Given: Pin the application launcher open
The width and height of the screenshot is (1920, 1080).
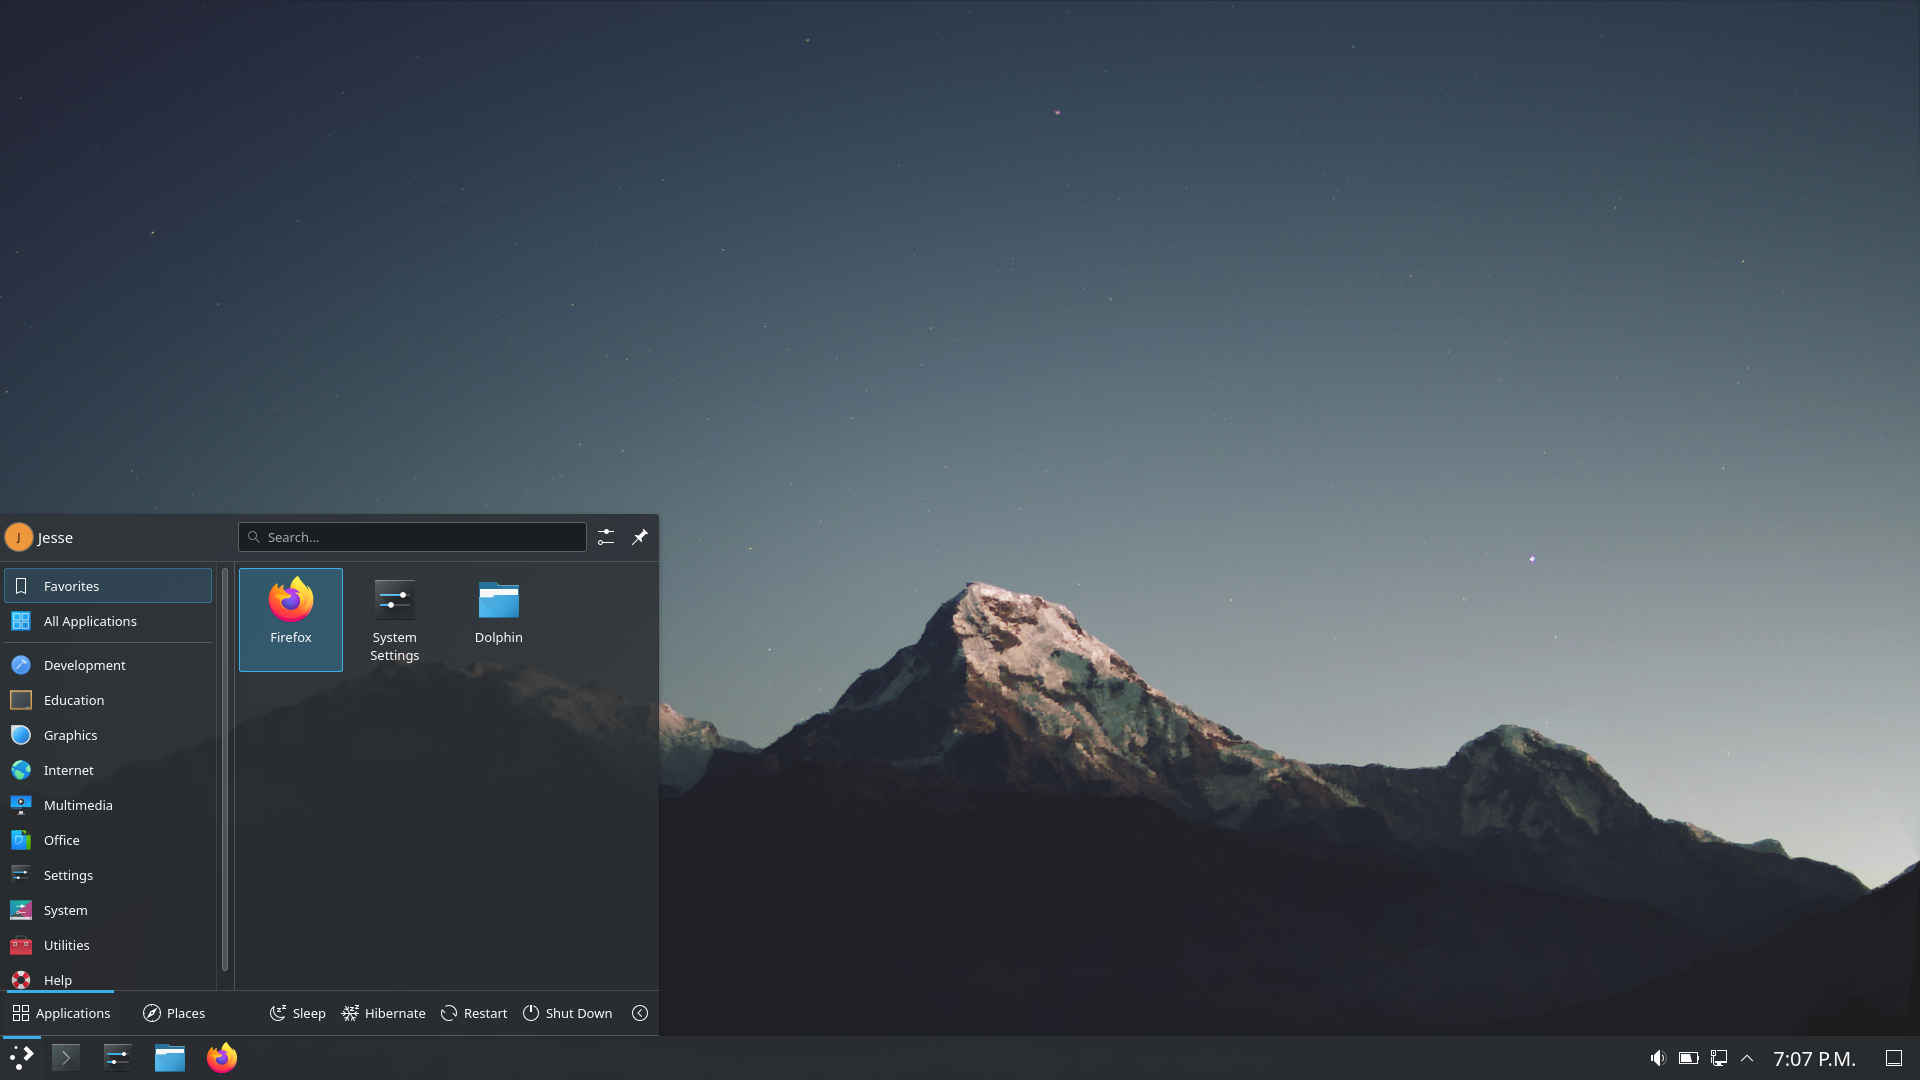Looking at the screenshot, I should (x=640, y=537).
